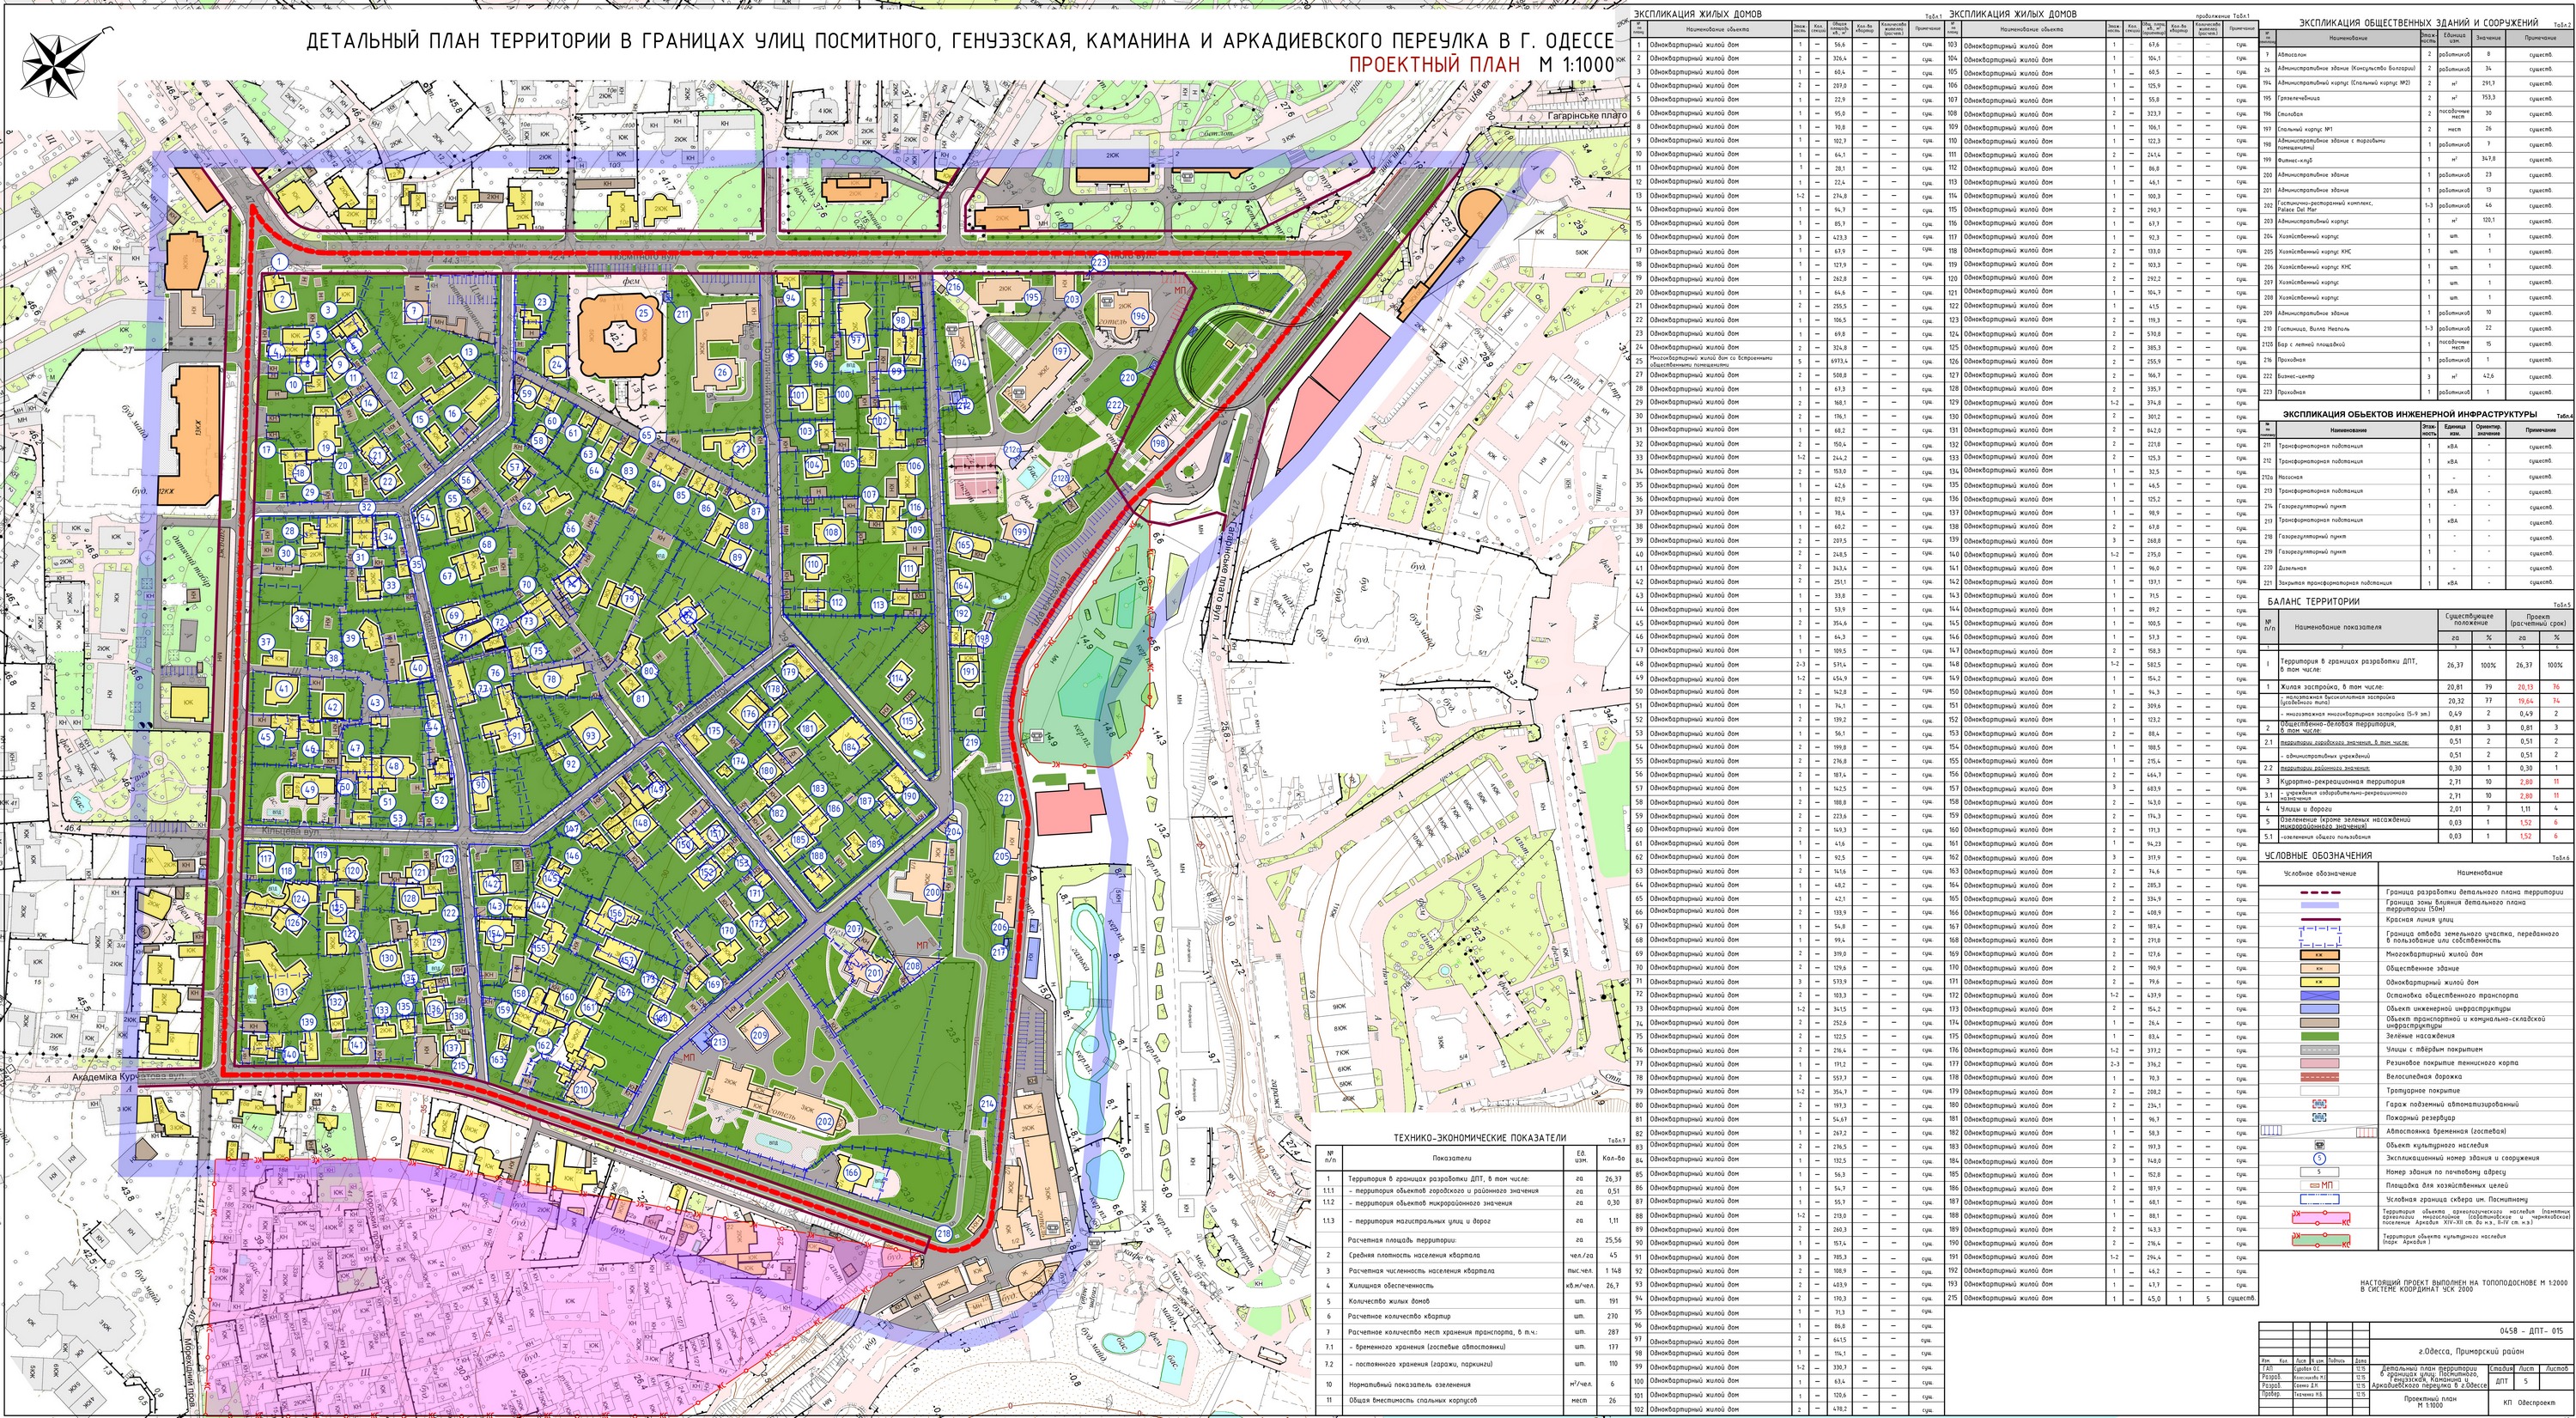
Task: Click the postal address number legend box
Action: [x=2320, y=1172]
